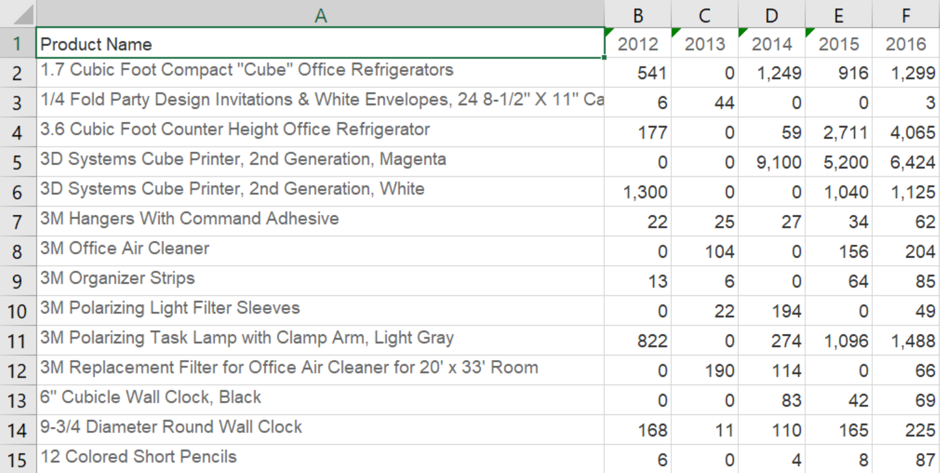Select the 4,065 value in column F

click(x=905, y=132)
